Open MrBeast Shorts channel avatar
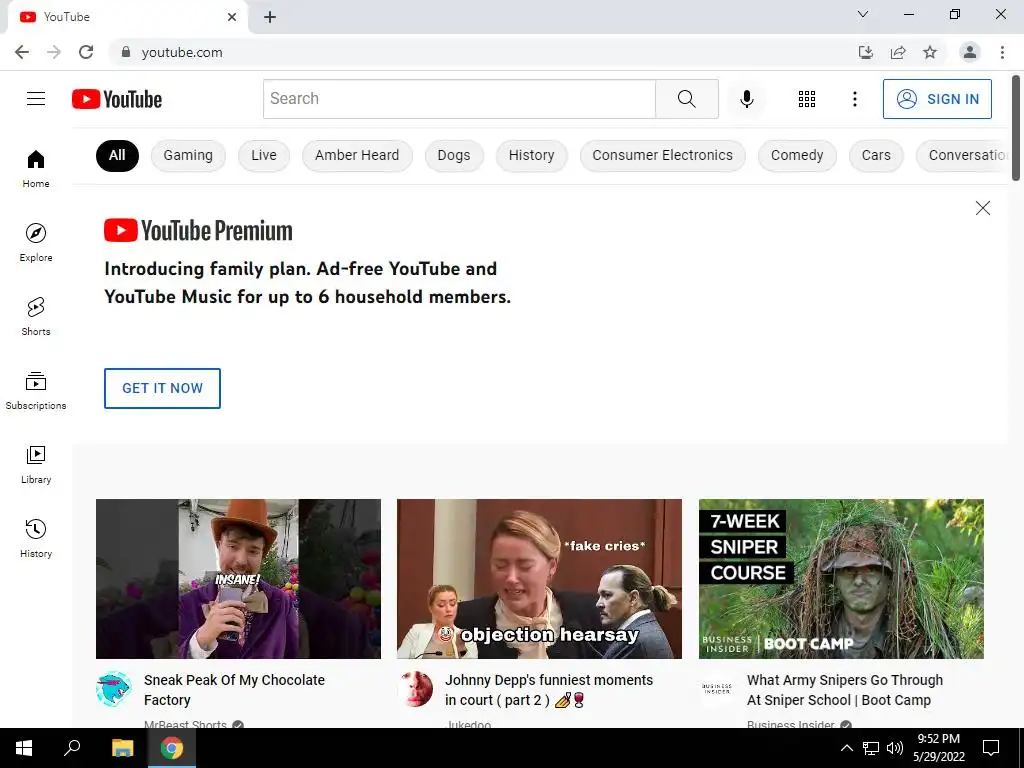 coord(114,689)
